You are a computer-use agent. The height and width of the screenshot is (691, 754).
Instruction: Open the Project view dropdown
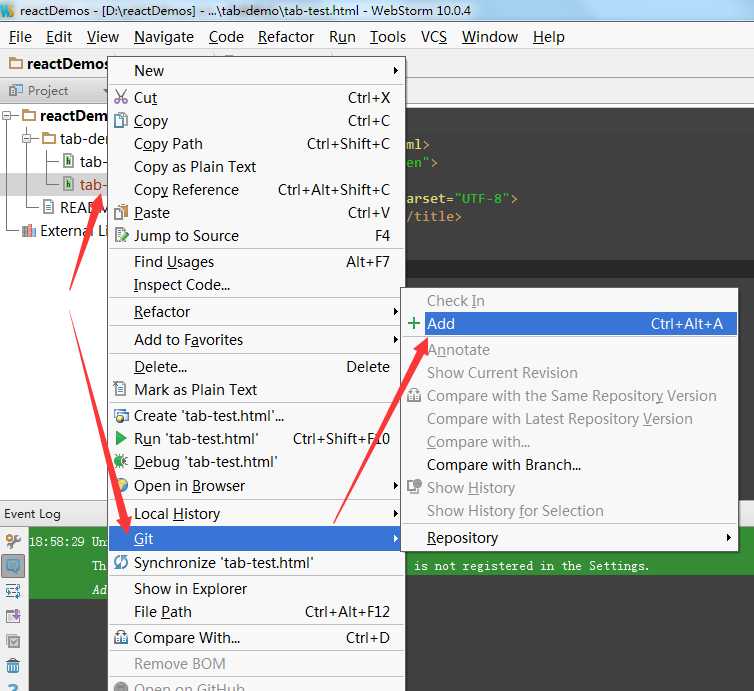pyautogui.click(x=105, y=90)
